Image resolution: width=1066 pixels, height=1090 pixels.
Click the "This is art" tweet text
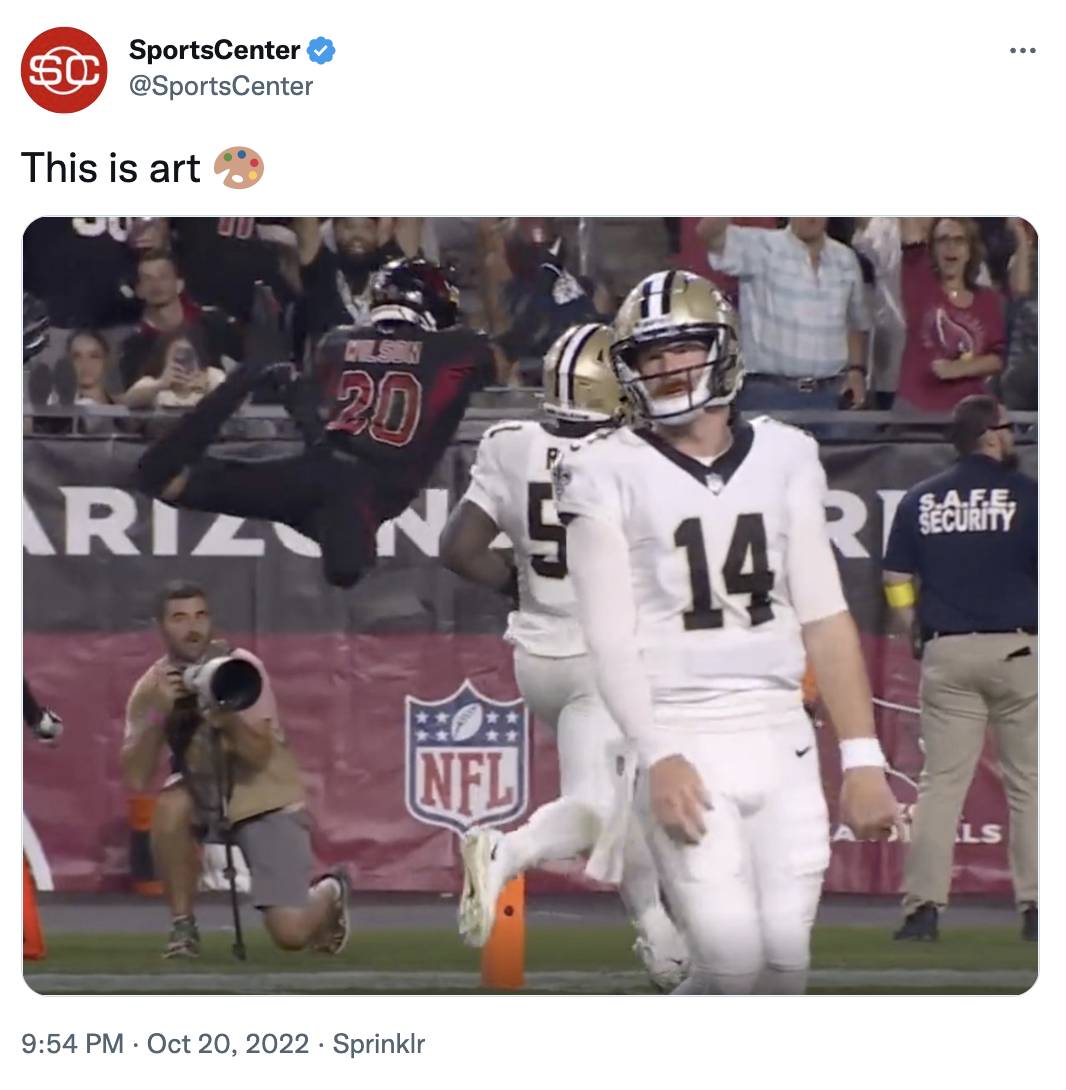[x=111, y=168]
